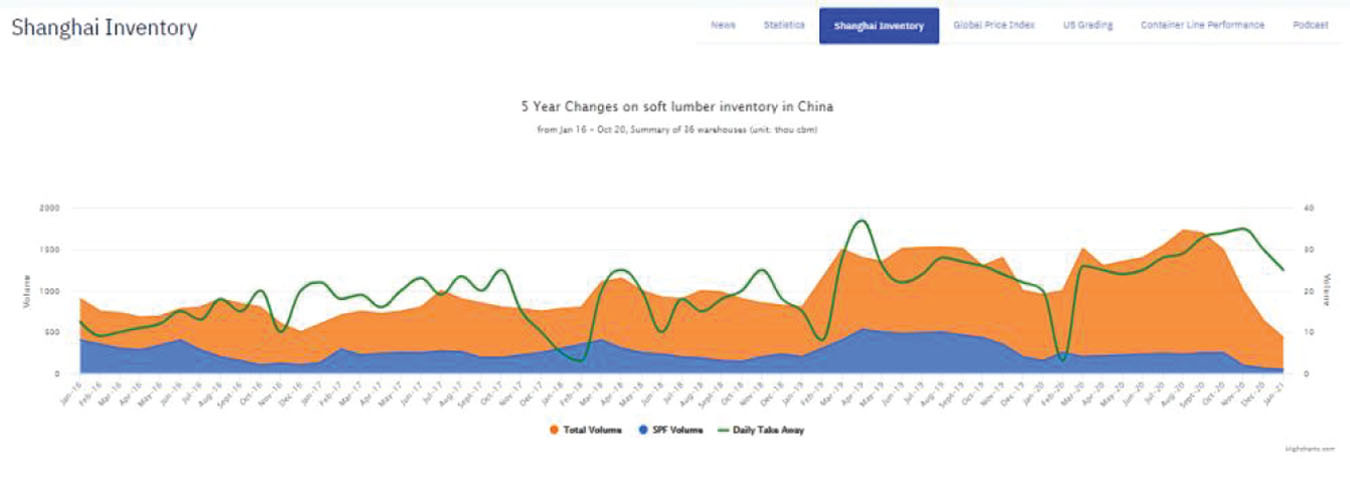The width and height of the screenshot is (1350, 490).
Task: Go to the US Grading tab
Action: coord(1088,26)
